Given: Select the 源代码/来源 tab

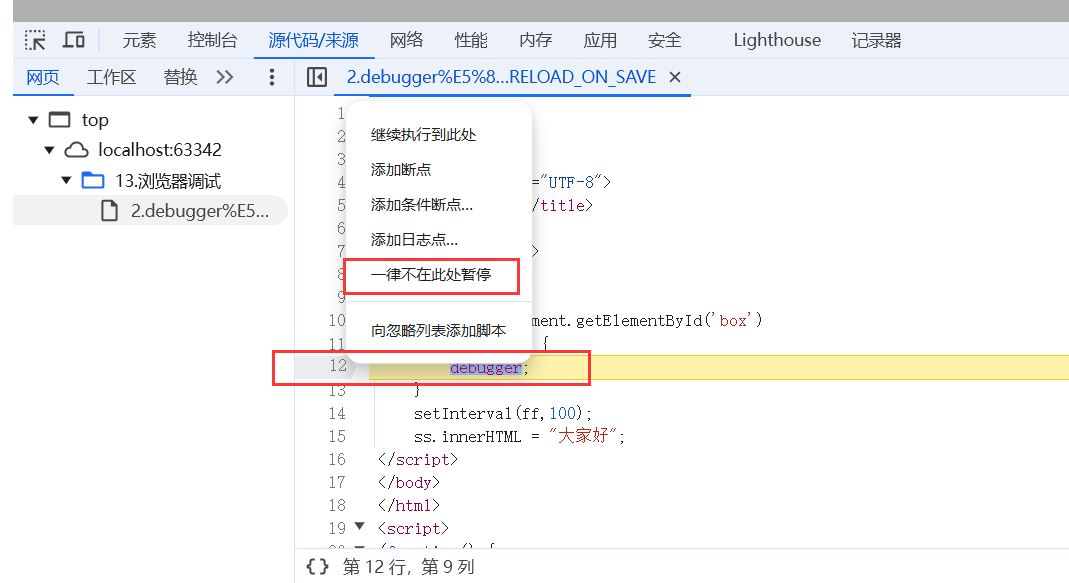Looking at the screenshot, I should click(x=314, y=40).
